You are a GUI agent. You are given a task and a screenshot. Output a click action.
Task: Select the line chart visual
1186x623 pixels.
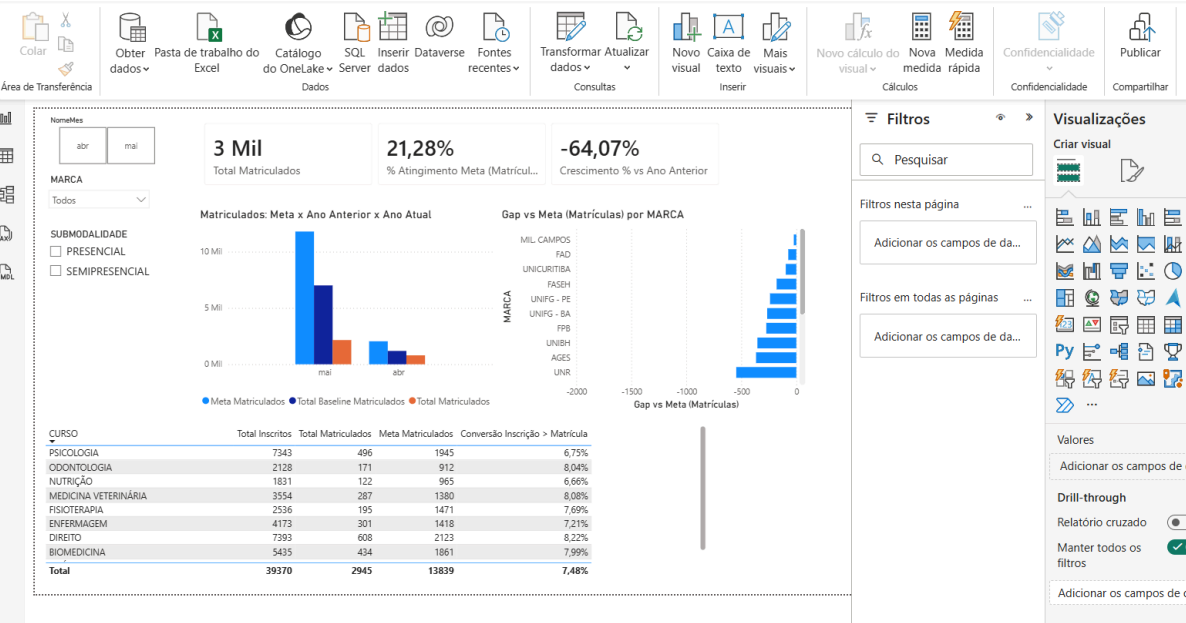click(1064, 244)
